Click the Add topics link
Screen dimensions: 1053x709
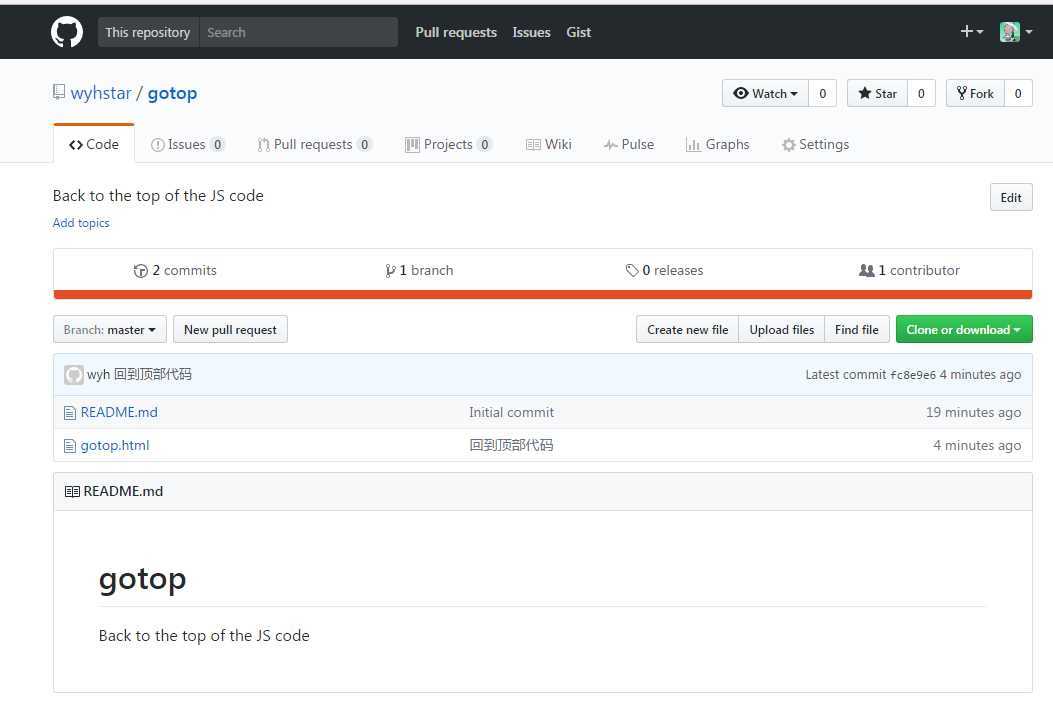click(81, 223)
